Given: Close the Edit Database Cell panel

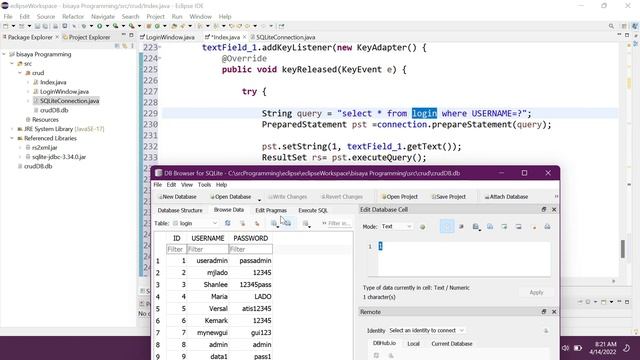Looking at the screenshot, I should (x=554, y=209).
